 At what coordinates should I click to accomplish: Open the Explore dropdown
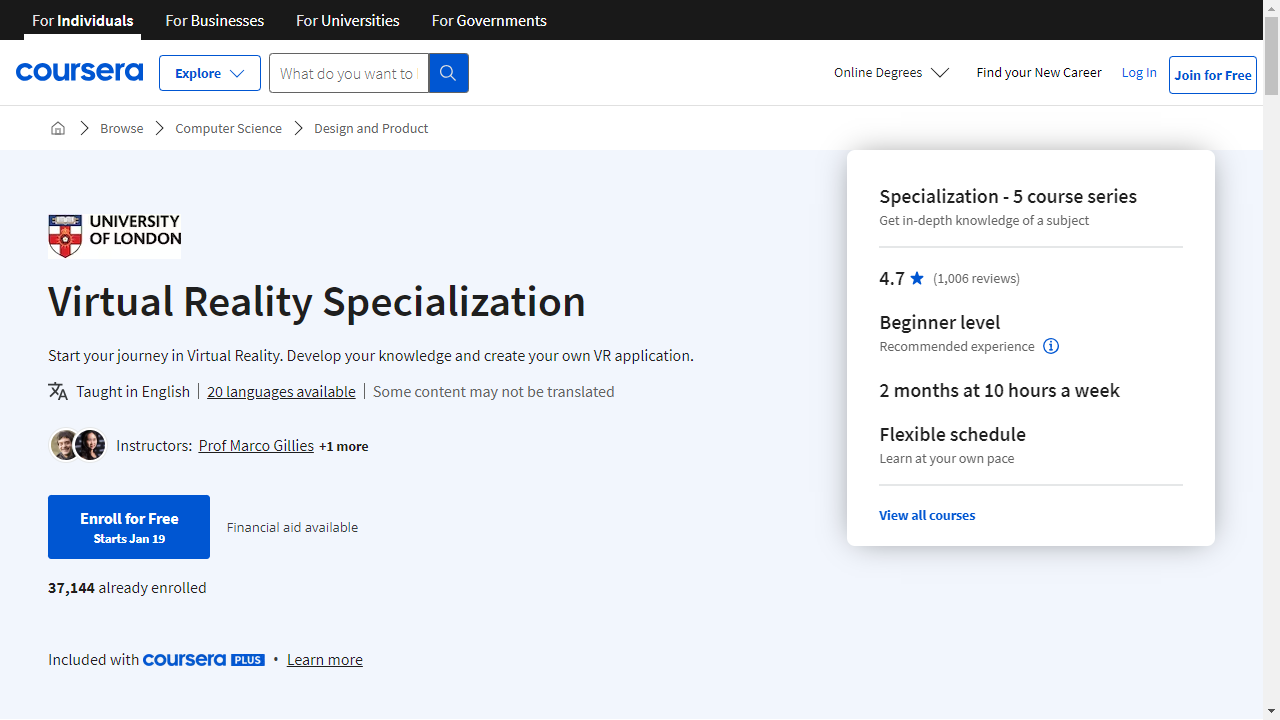pyautogui.click(x=210, y=73)
